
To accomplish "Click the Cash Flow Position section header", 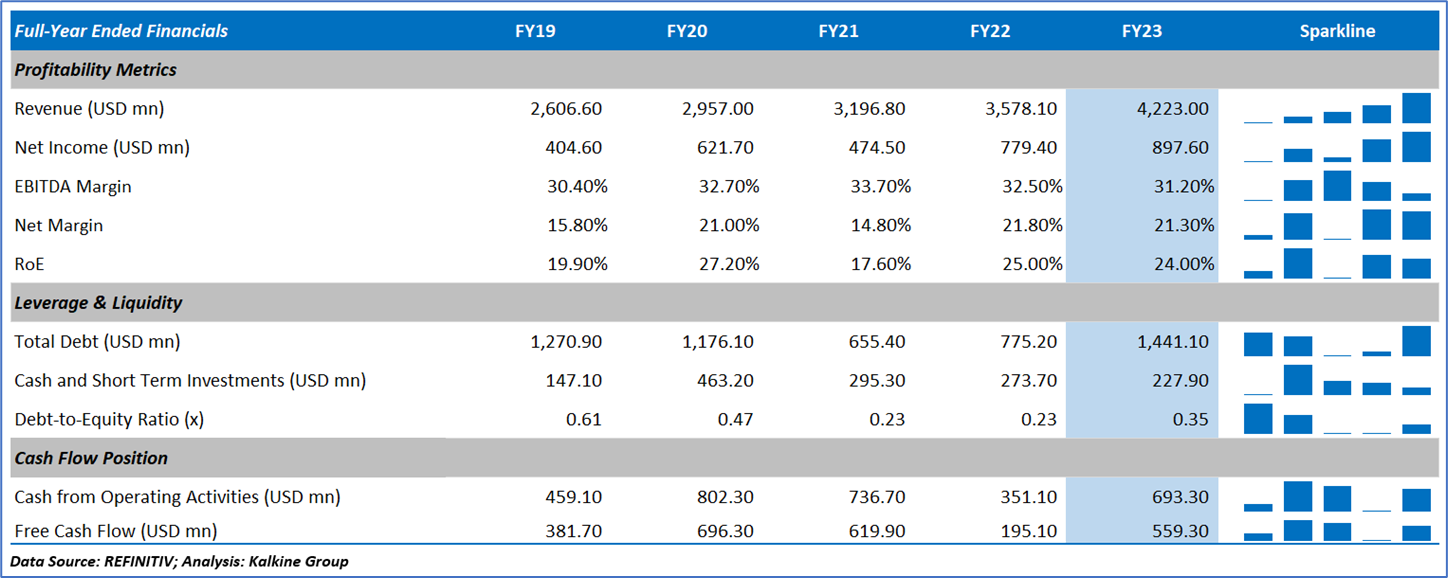I will 91,458.
